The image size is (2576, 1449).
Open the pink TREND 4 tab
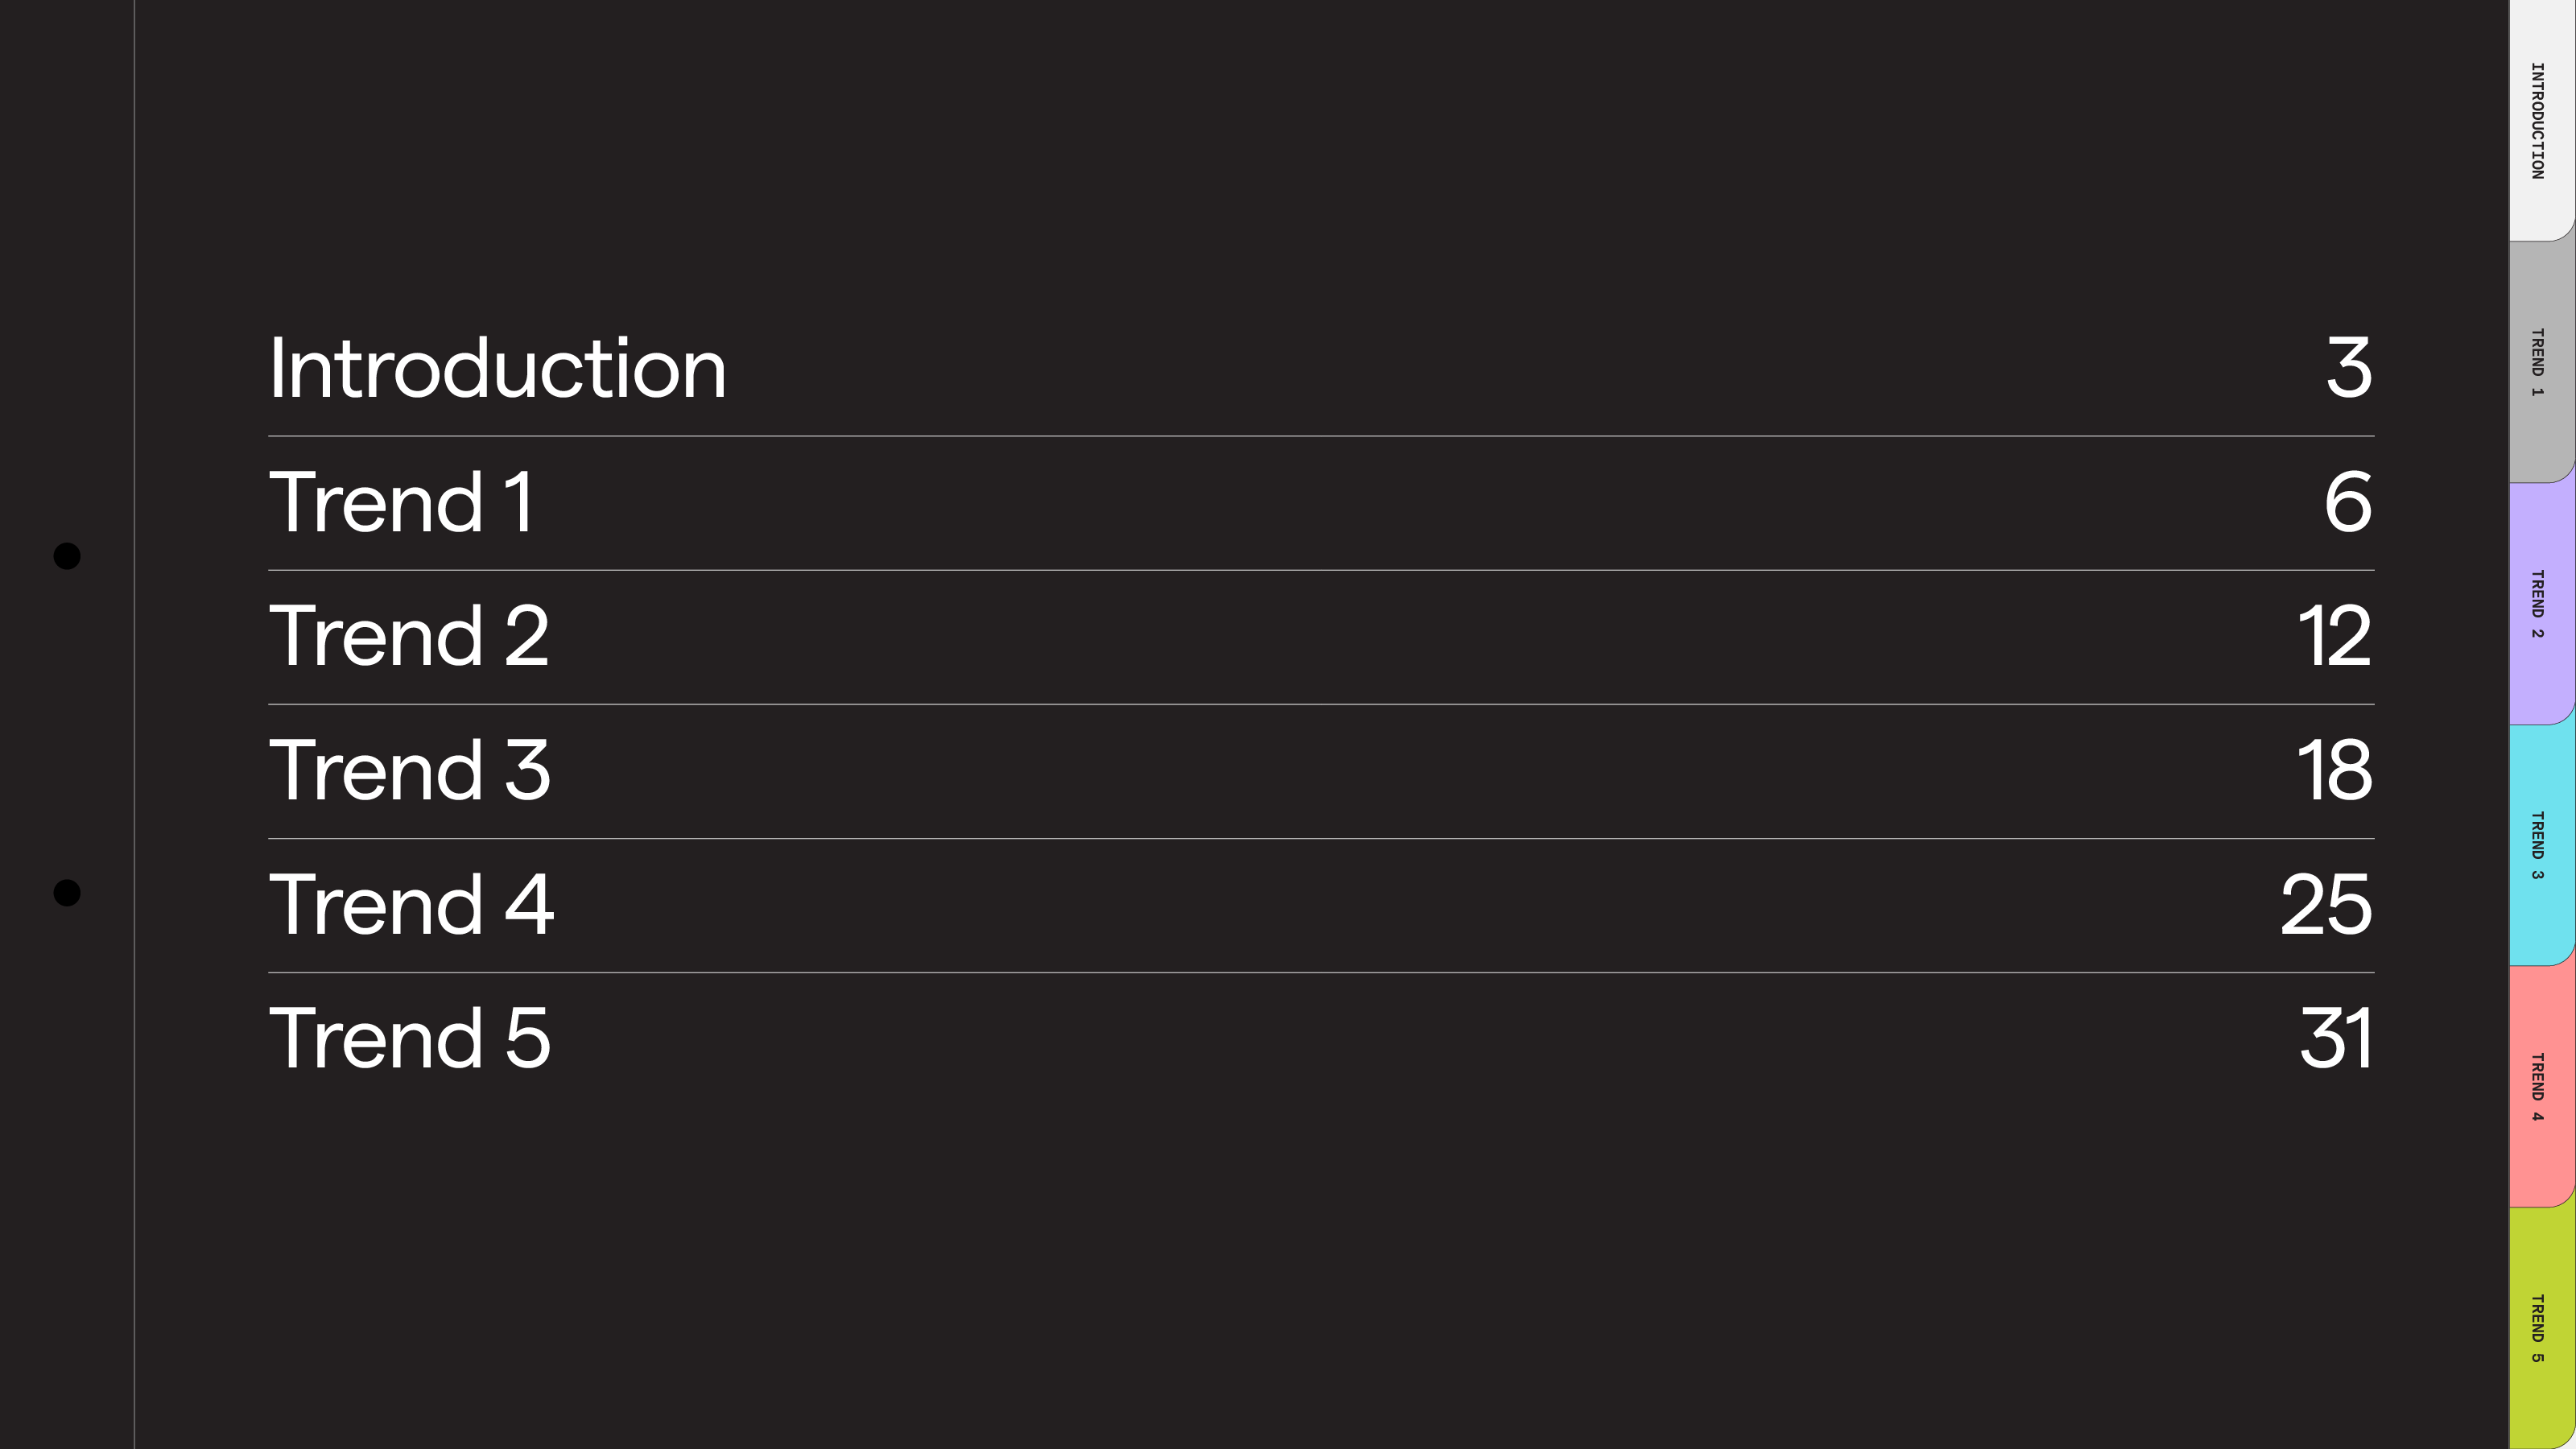pyautogui.click(x=2539, y=1087)
